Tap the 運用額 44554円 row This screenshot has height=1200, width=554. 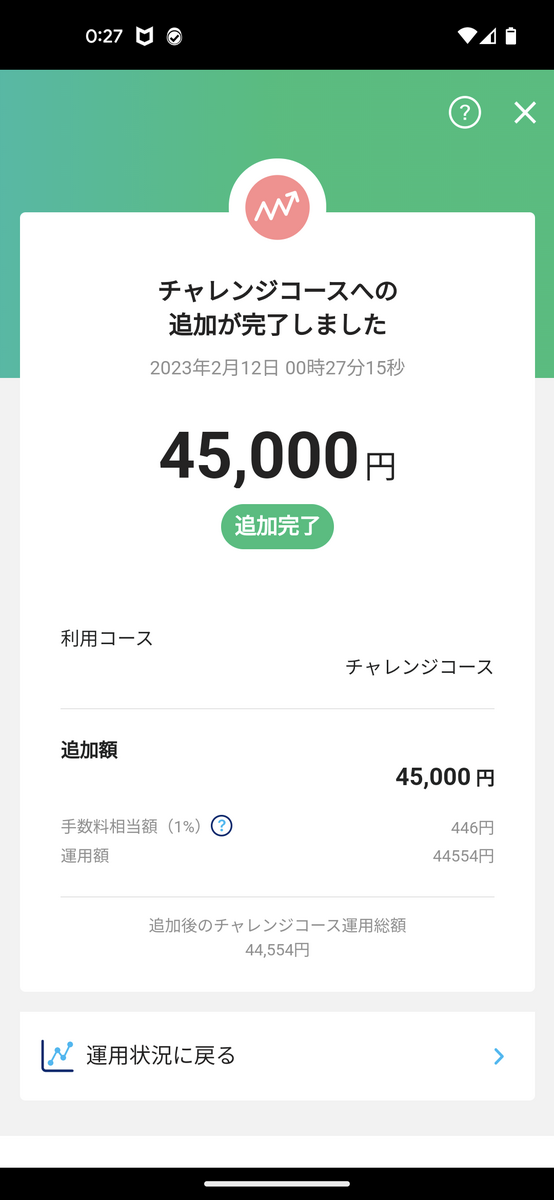coord(277,856)
